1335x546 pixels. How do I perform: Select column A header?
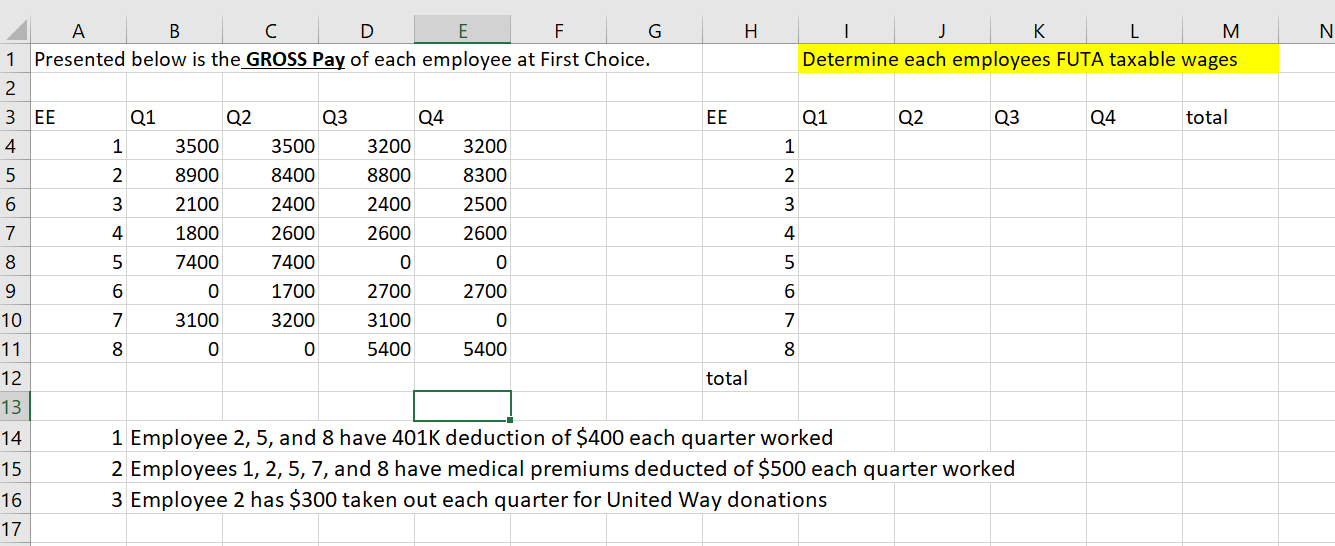pos(79,30)
